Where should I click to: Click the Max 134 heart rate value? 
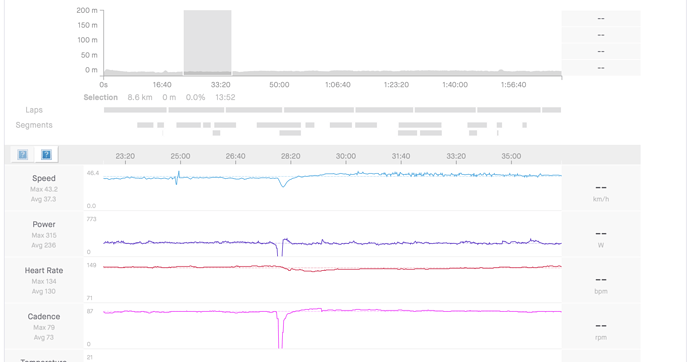(44, 282)
